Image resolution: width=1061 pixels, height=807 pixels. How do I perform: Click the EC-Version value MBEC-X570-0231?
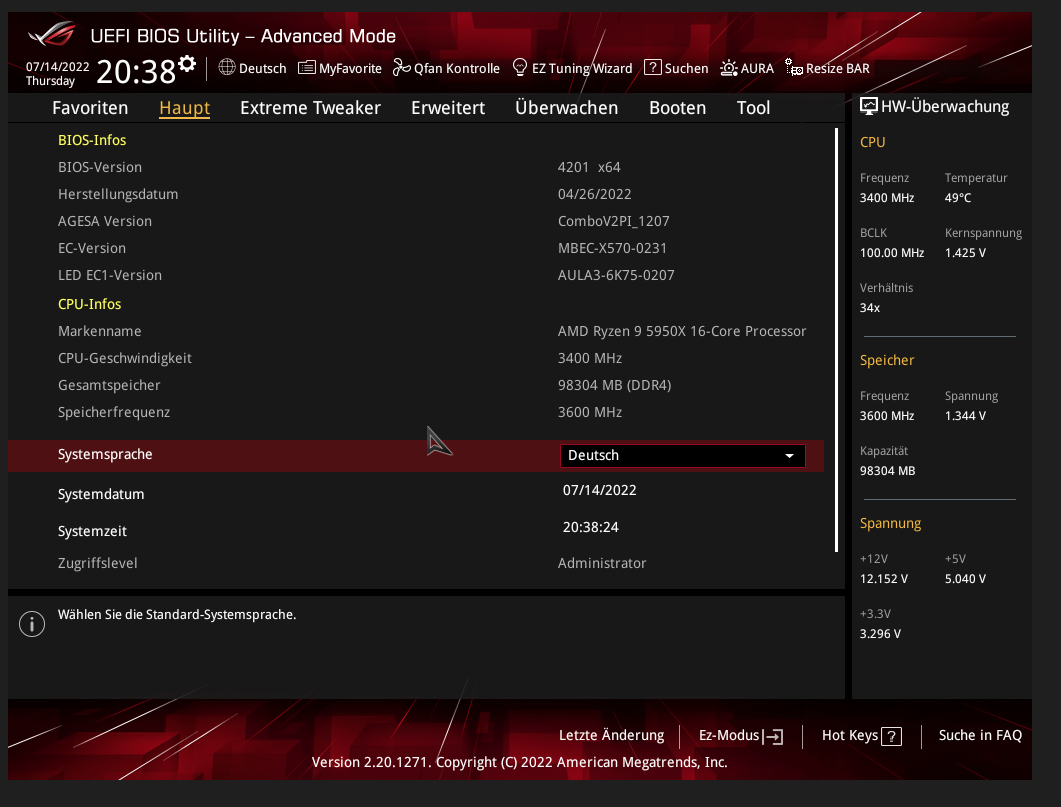612,248
